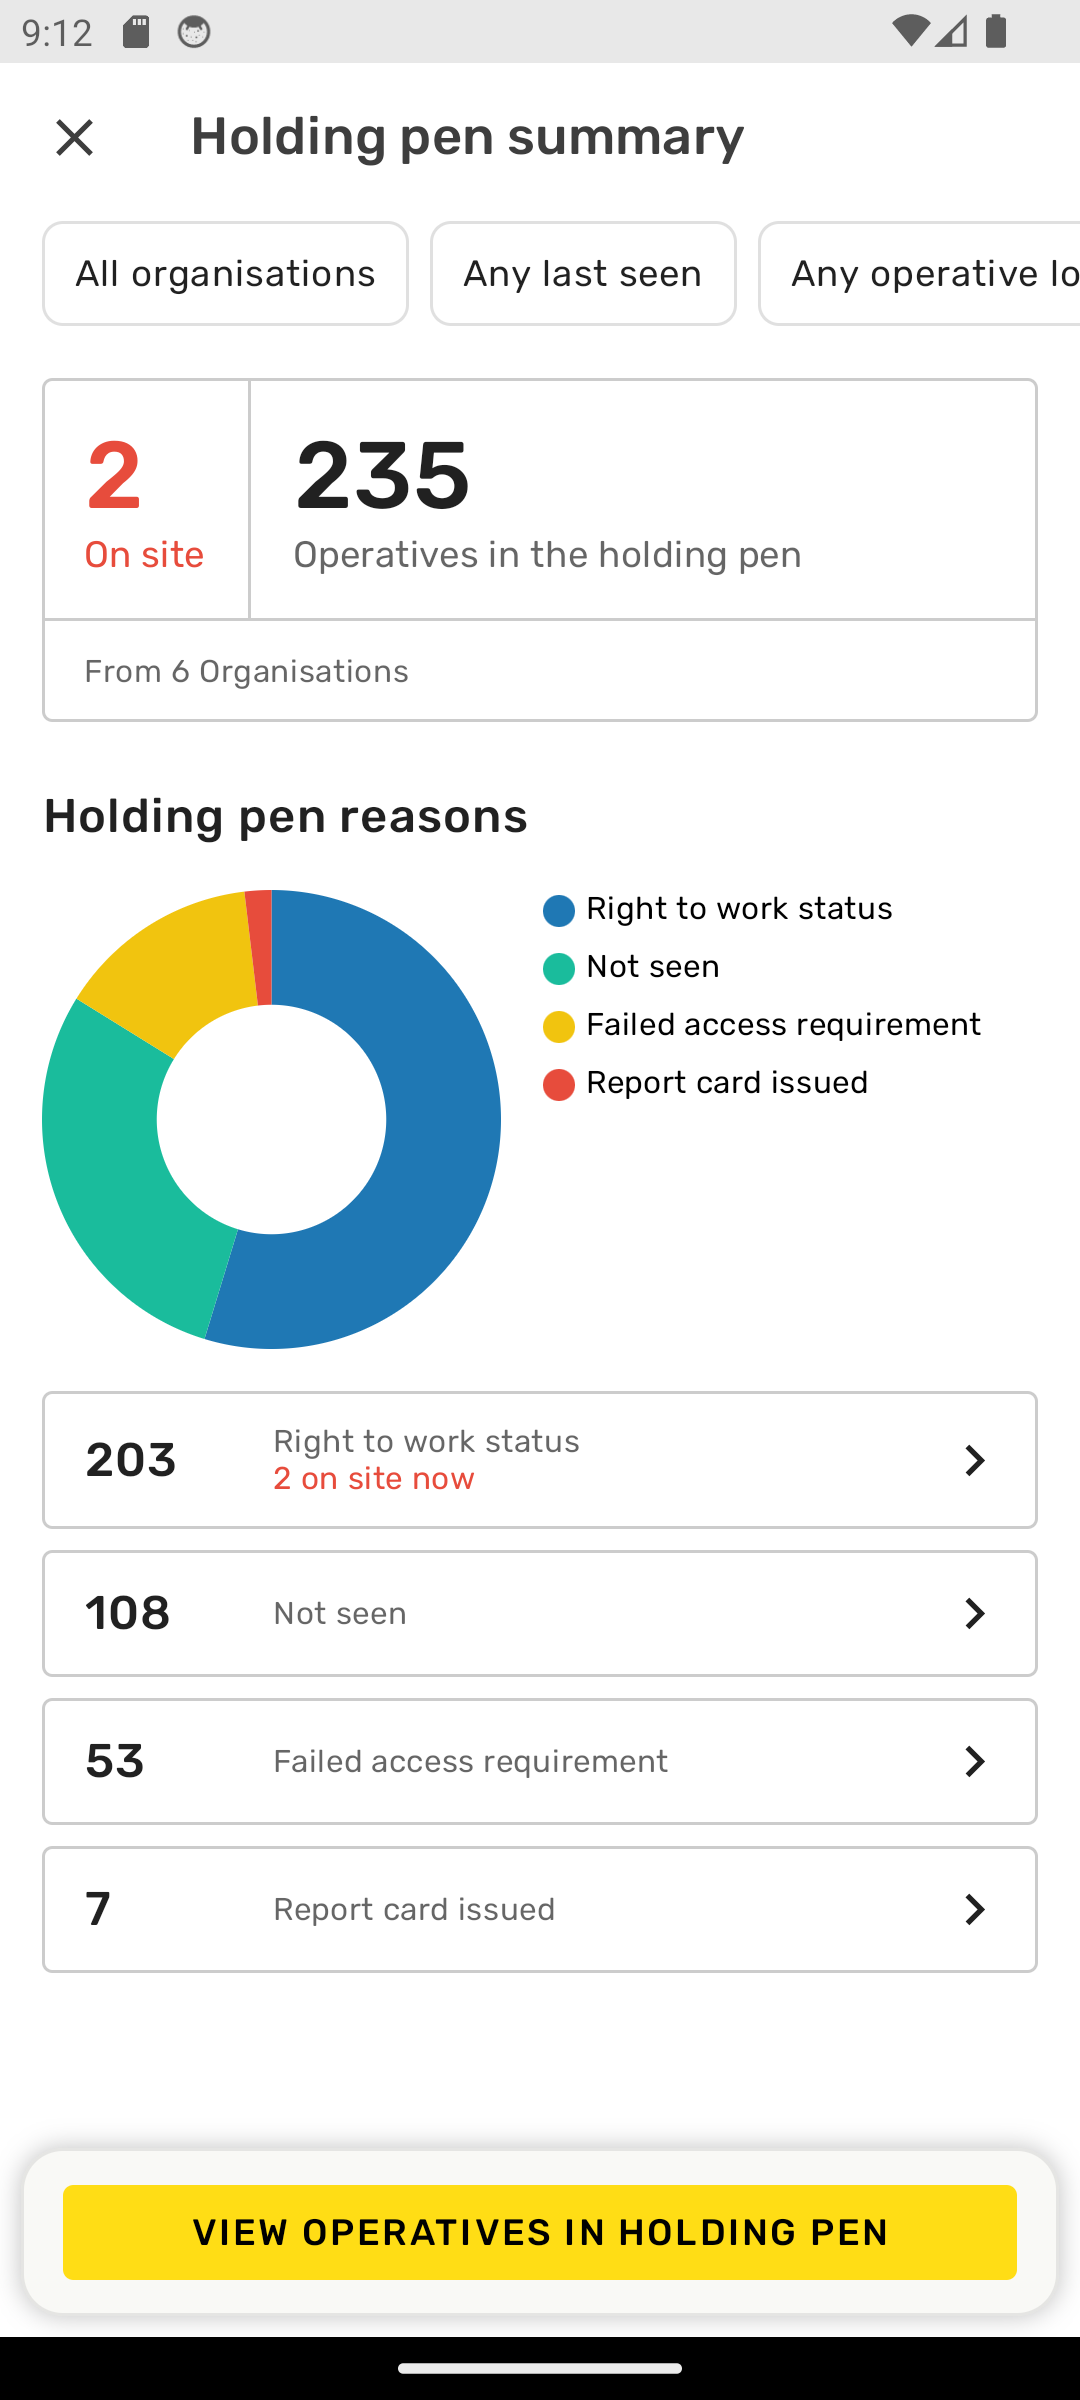Select the blue Right to work legend dot
This screenshot has height=2400, width=1080.
pos(559,910)
